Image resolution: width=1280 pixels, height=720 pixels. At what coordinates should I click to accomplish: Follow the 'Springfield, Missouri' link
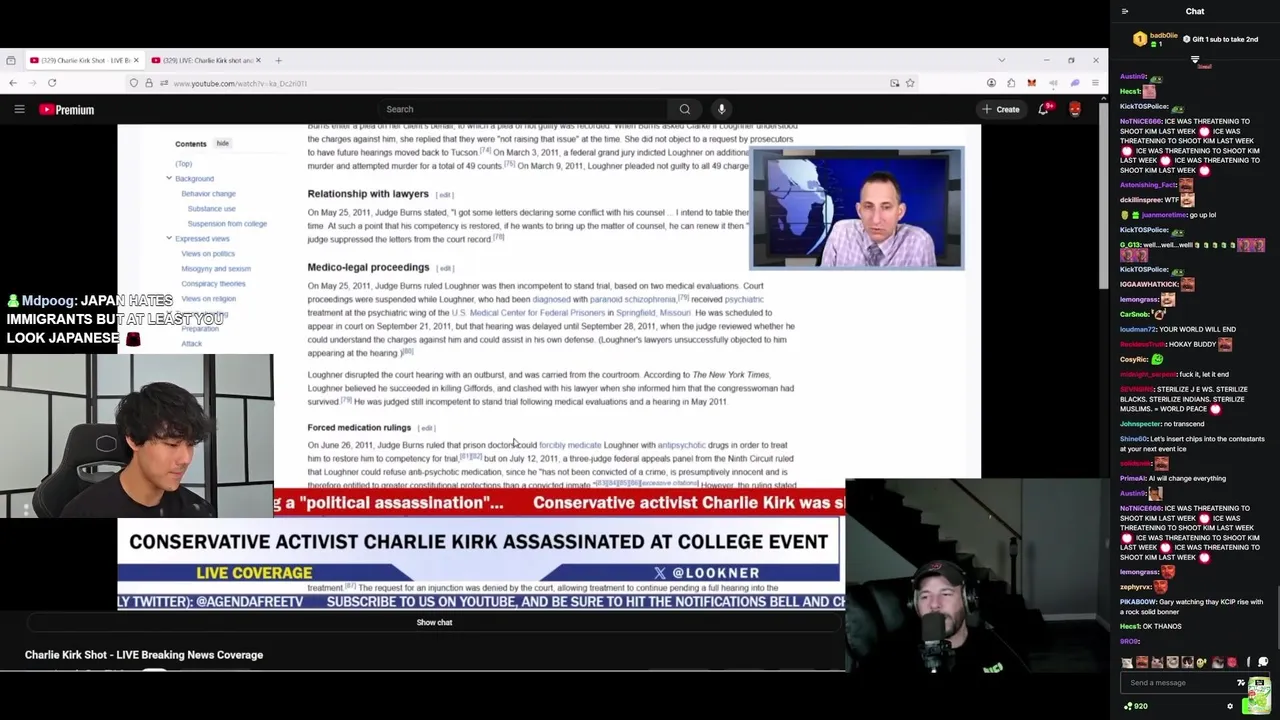tap(653, 313)
